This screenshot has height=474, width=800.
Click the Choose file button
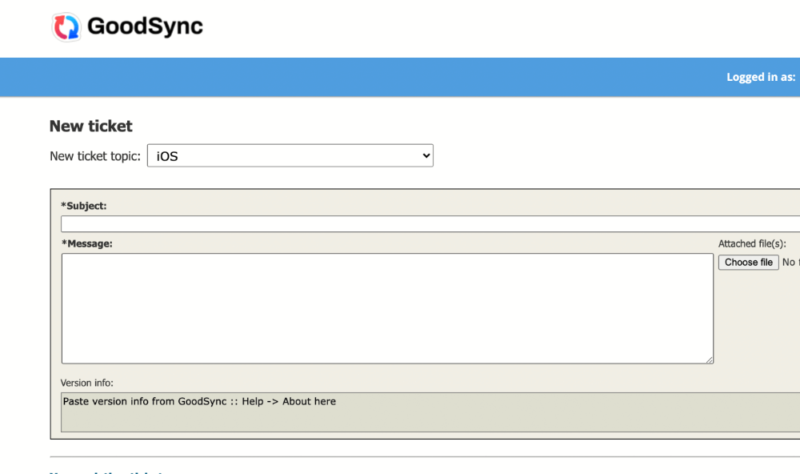pos(748,262)
